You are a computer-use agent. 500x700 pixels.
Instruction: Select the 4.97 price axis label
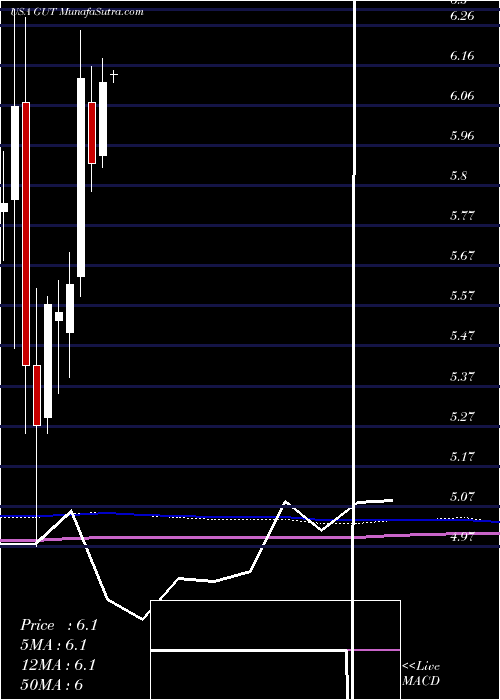click(x=463, y=537)
